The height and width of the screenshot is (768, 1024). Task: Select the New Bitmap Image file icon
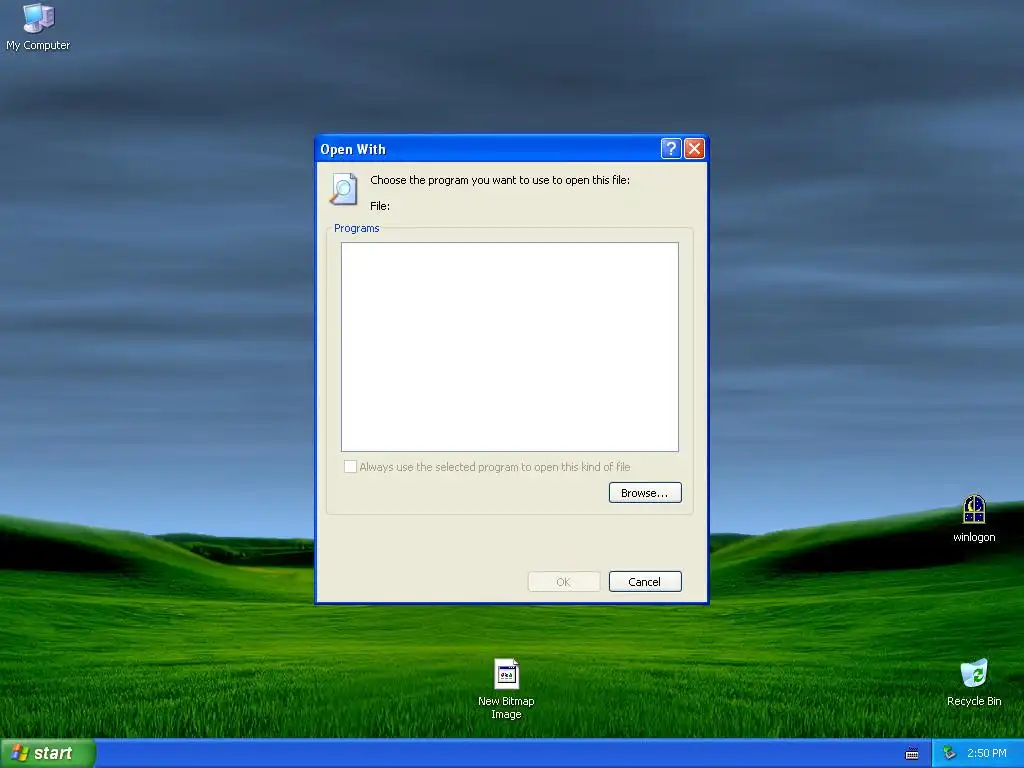(x=506, y=688)
